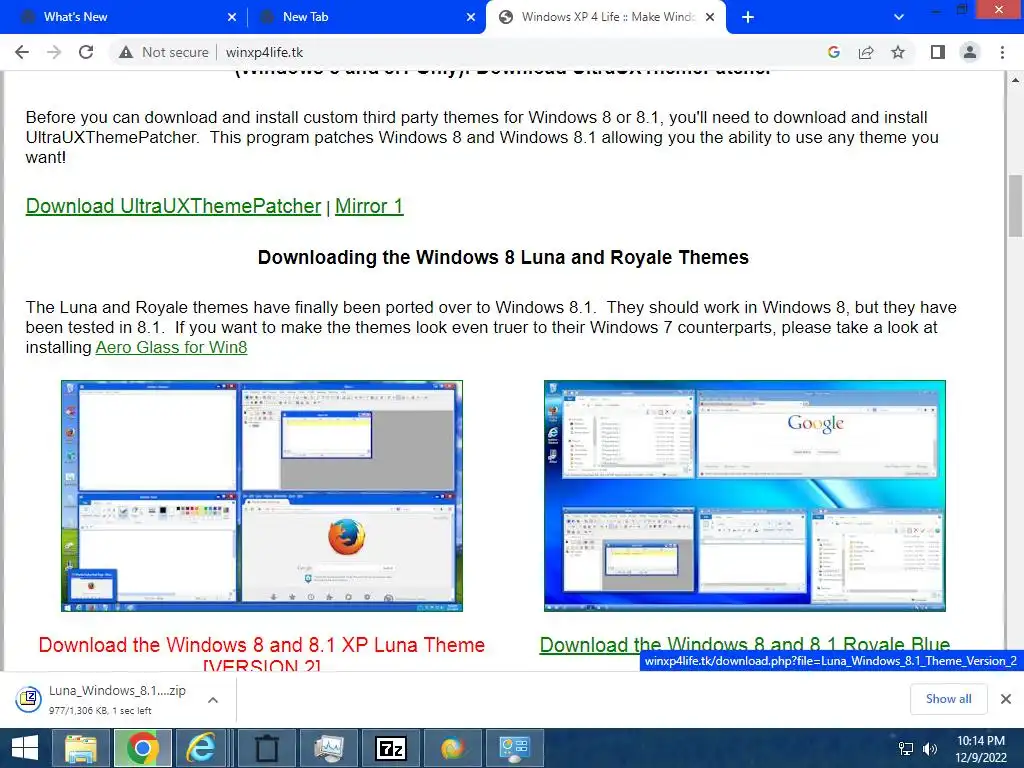This screenshot has width=1024, height=768.
Task: Click the network tray icon
Action: click(906, 748)
